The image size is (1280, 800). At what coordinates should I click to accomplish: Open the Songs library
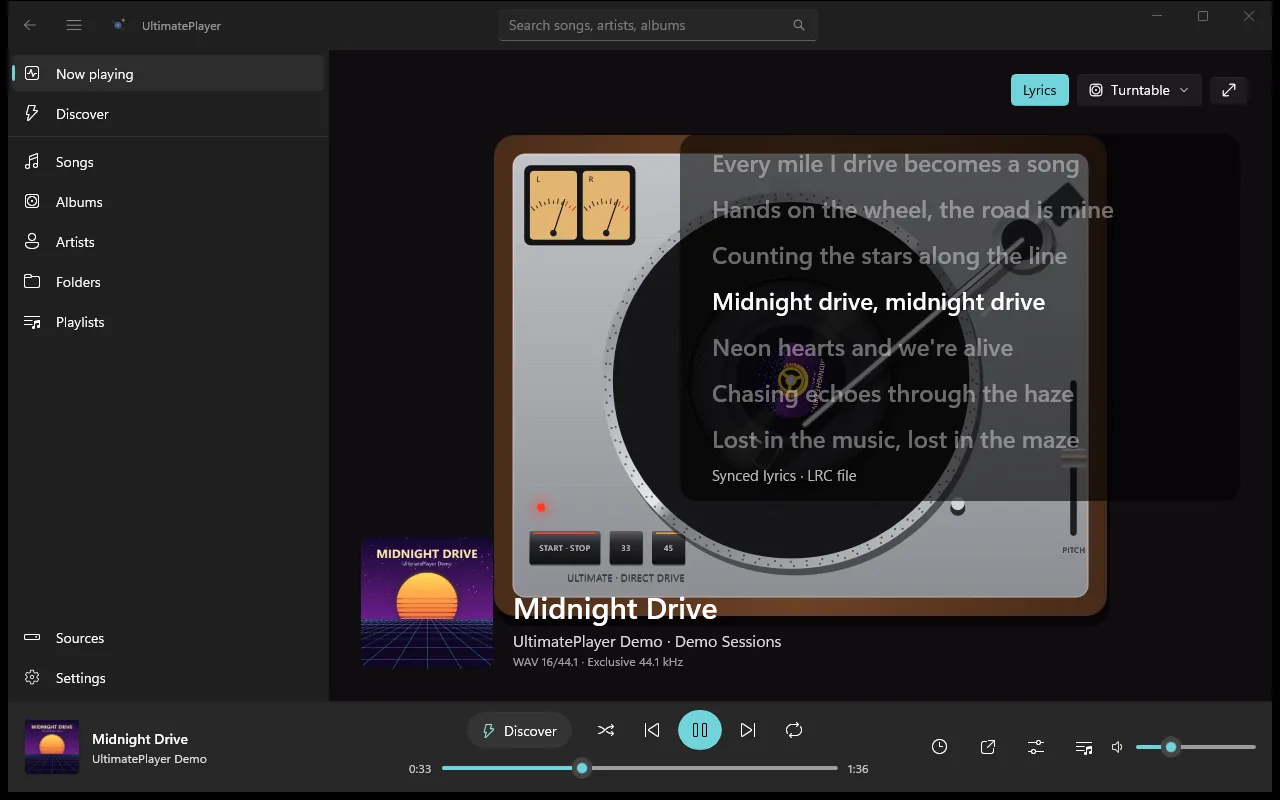click(x=168, y=162)
